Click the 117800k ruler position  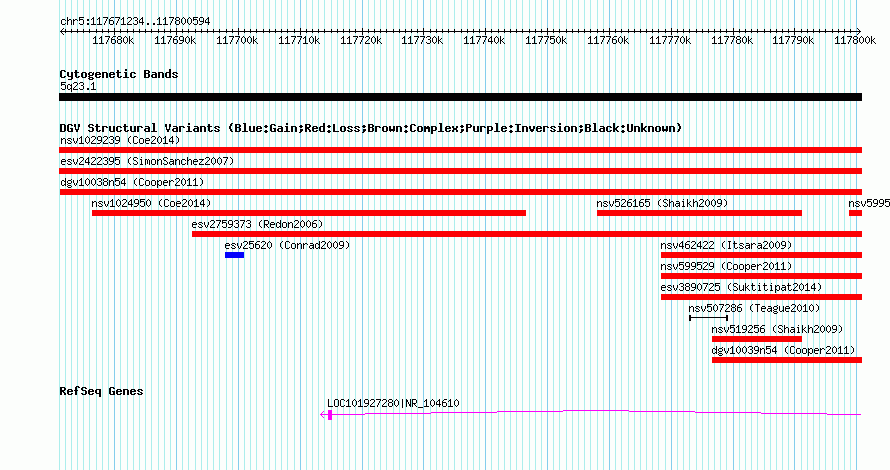[855, 40]
